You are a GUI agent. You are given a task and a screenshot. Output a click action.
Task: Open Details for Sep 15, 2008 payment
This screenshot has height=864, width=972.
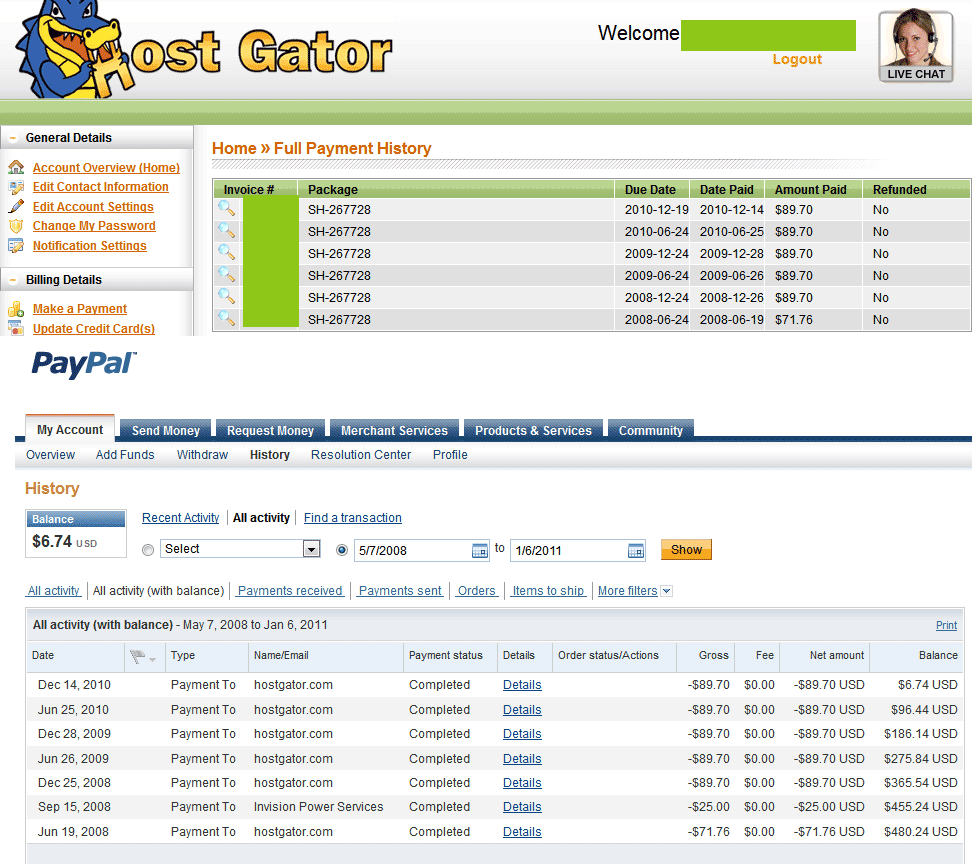tap(522, 807)
